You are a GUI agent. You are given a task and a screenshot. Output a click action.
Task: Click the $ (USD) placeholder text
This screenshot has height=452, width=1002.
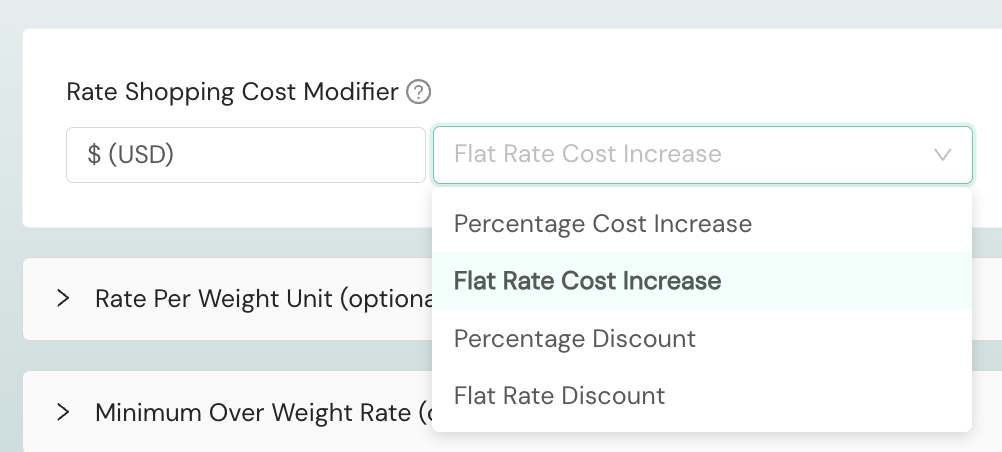130,155
